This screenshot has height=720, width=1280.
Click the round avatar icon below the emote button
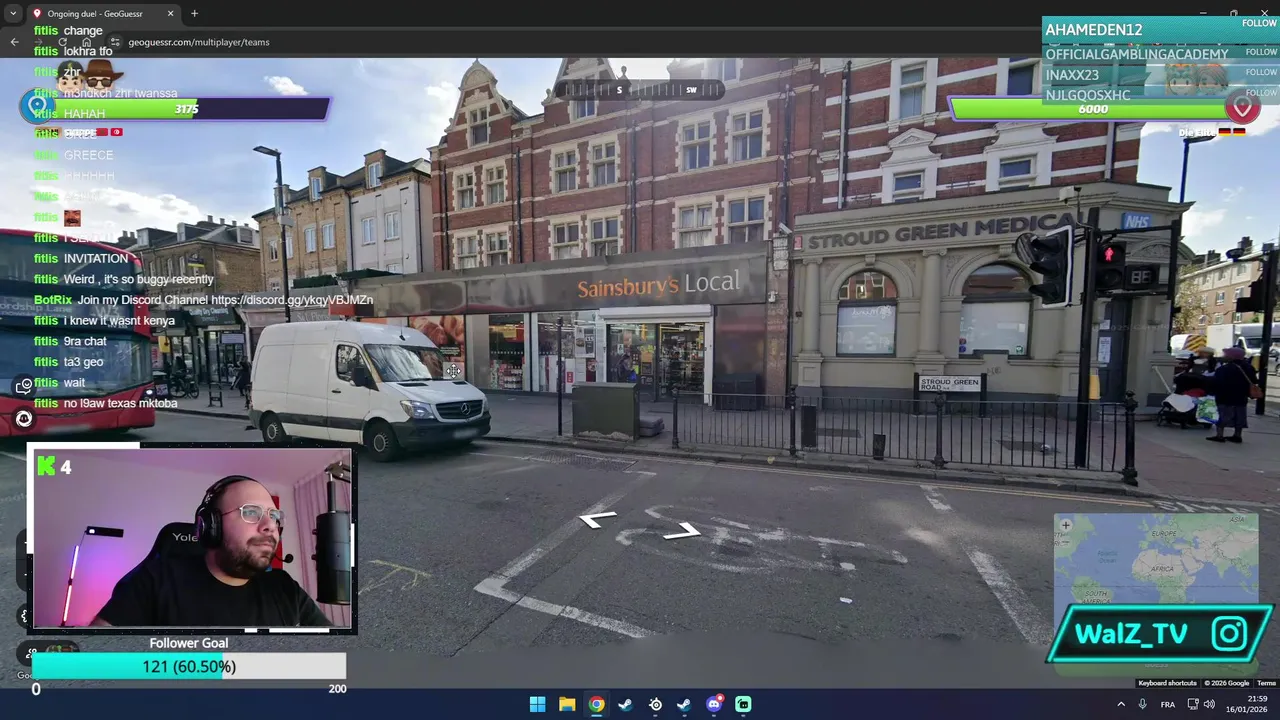(x=24, y=419)
